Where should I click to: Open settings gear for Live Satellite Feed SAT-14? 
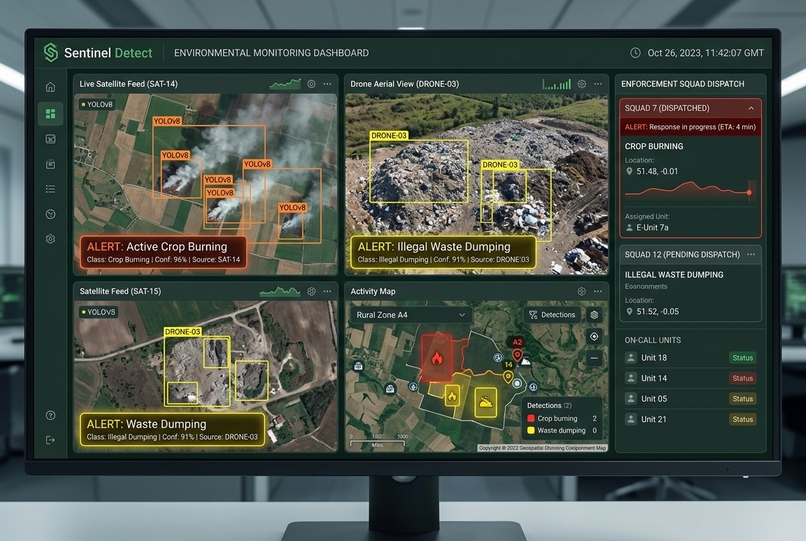(x=311, y=84)
